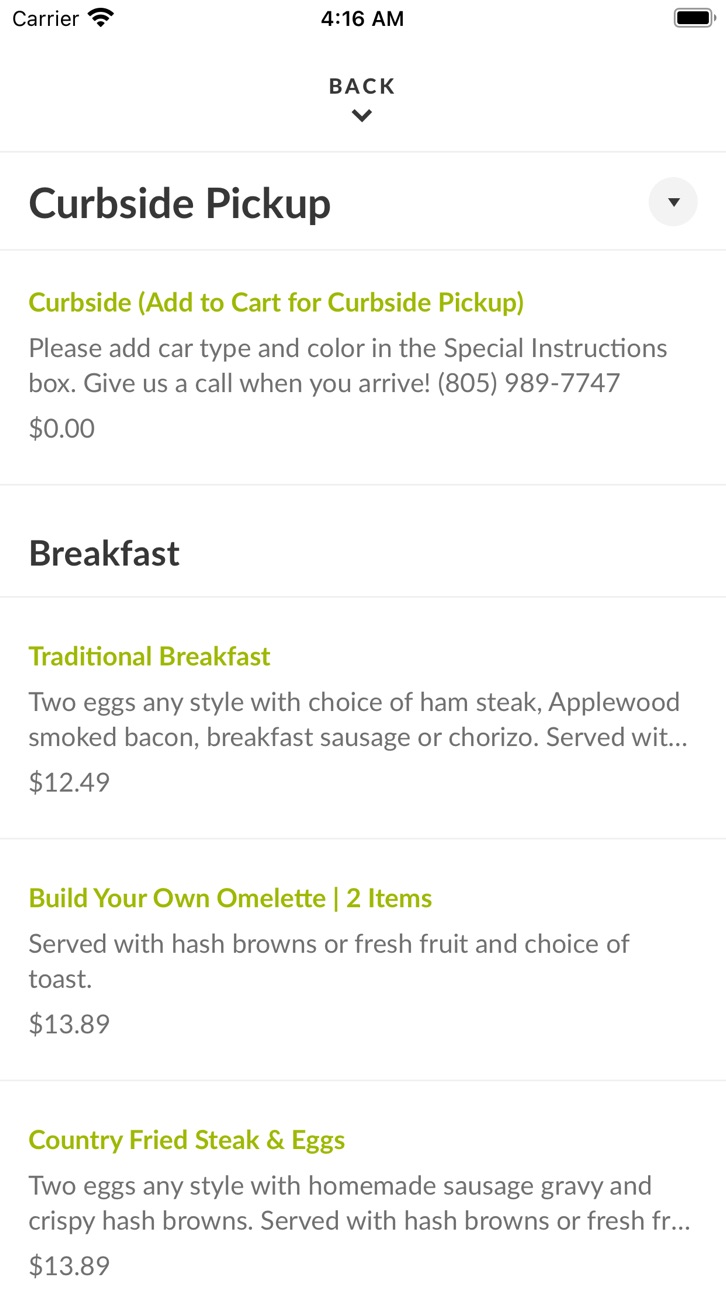Tap the omelette hash browns description
Screen dimensions: 726x1290
click(329, 961)
